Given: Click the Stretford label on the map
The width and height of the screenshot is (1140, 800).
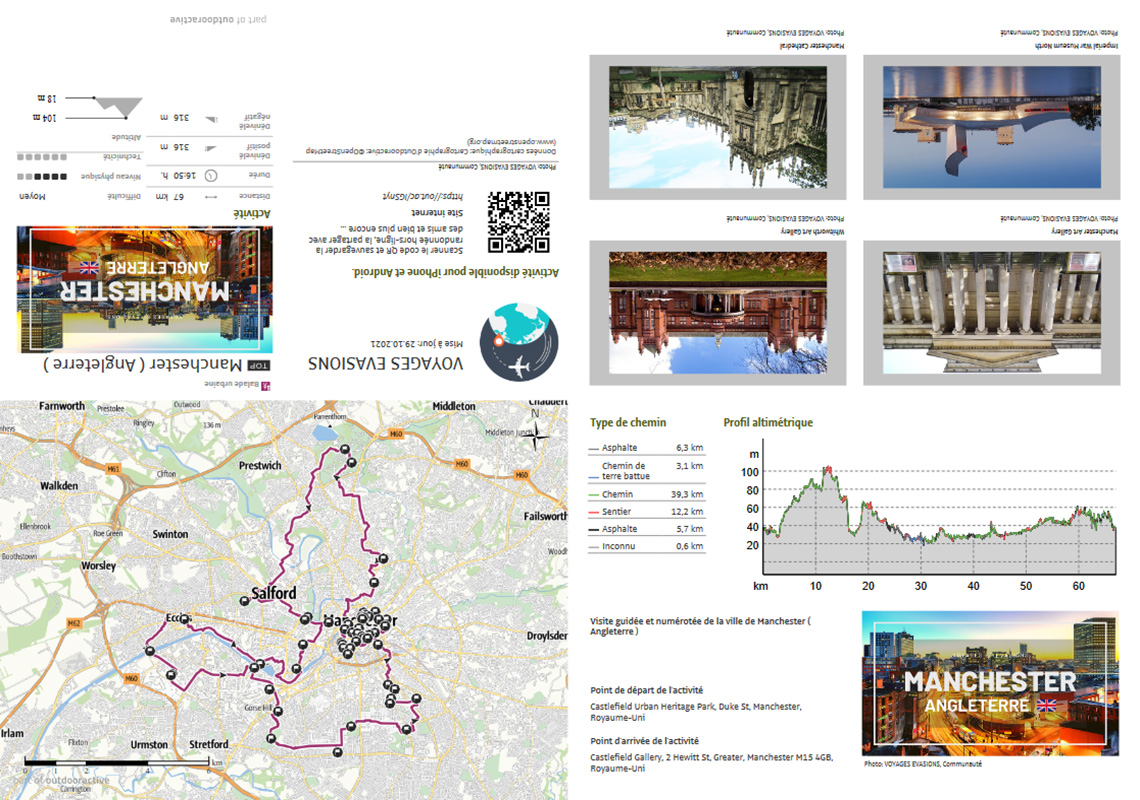Looking at the screenshot, I should tap(209, 745).
